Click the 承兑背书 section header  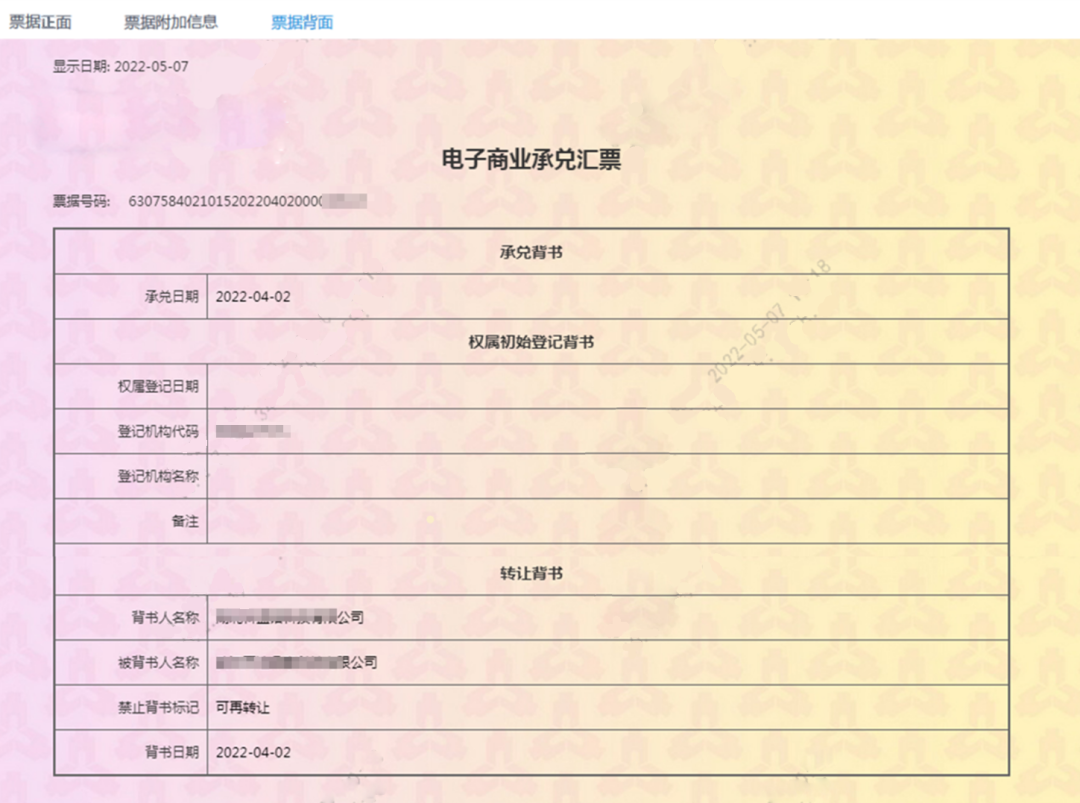pos(531,252)
